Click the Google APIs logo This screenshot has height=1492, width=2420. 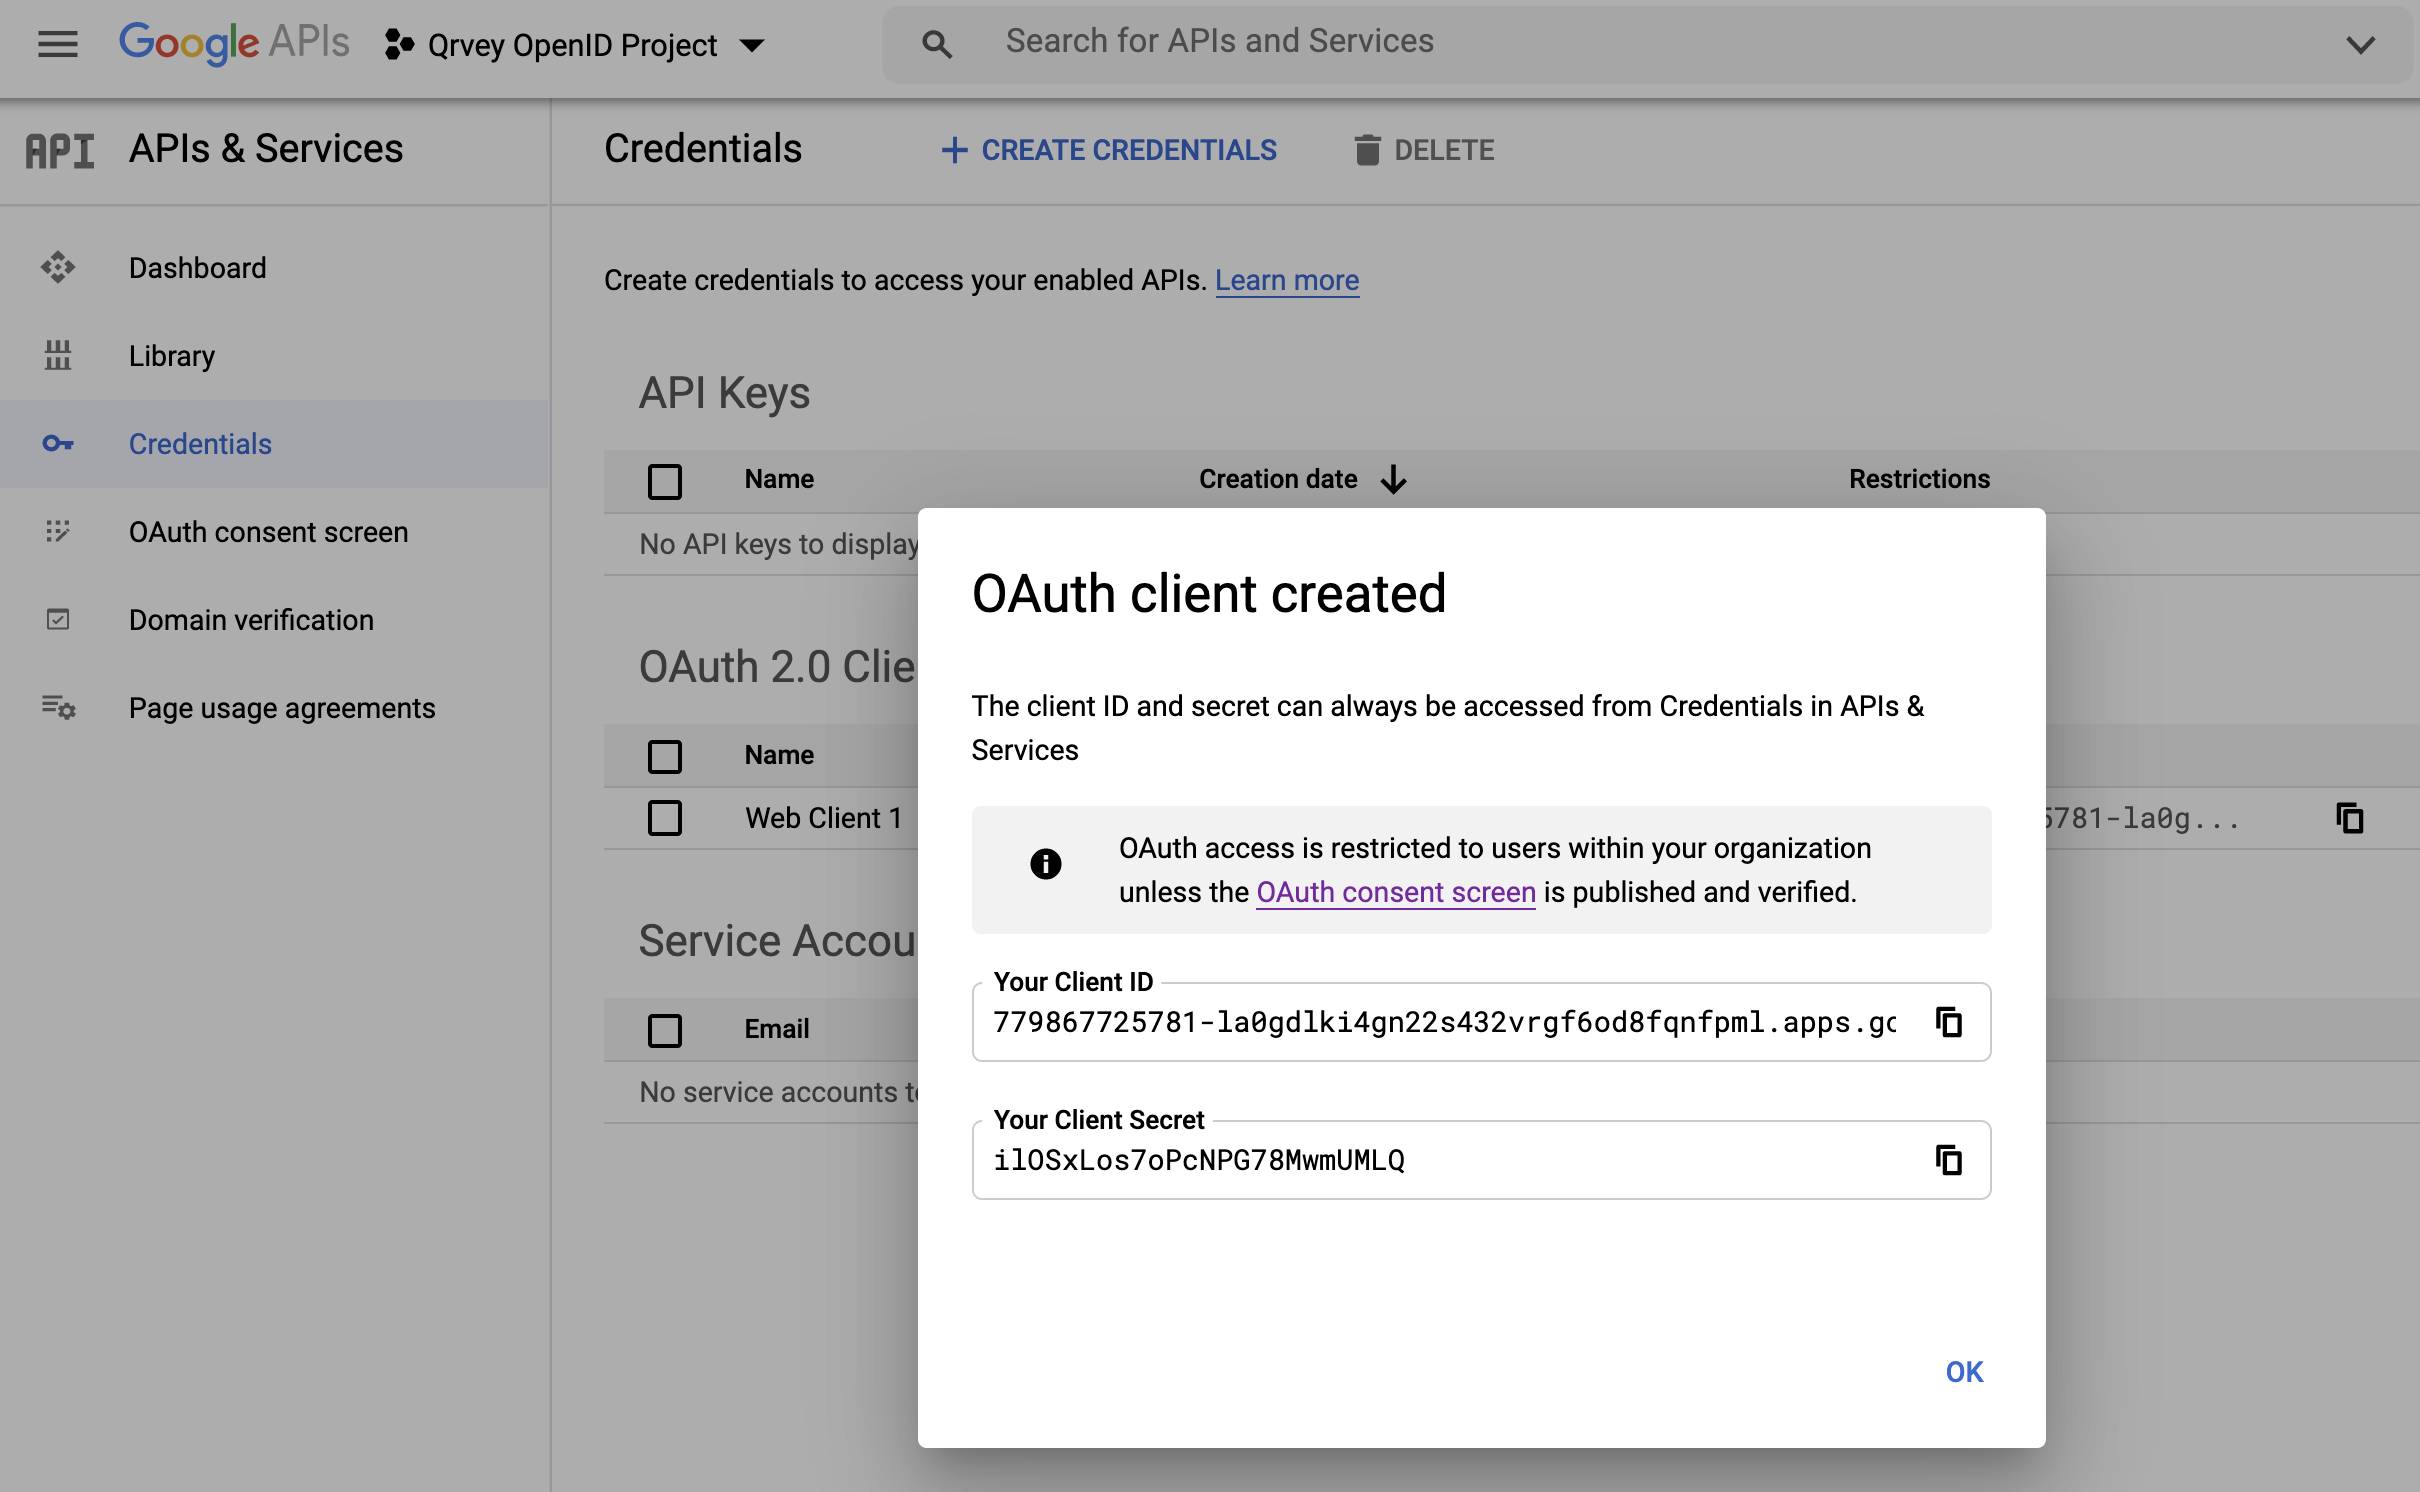pyautogui.click(x=234, y=43)
